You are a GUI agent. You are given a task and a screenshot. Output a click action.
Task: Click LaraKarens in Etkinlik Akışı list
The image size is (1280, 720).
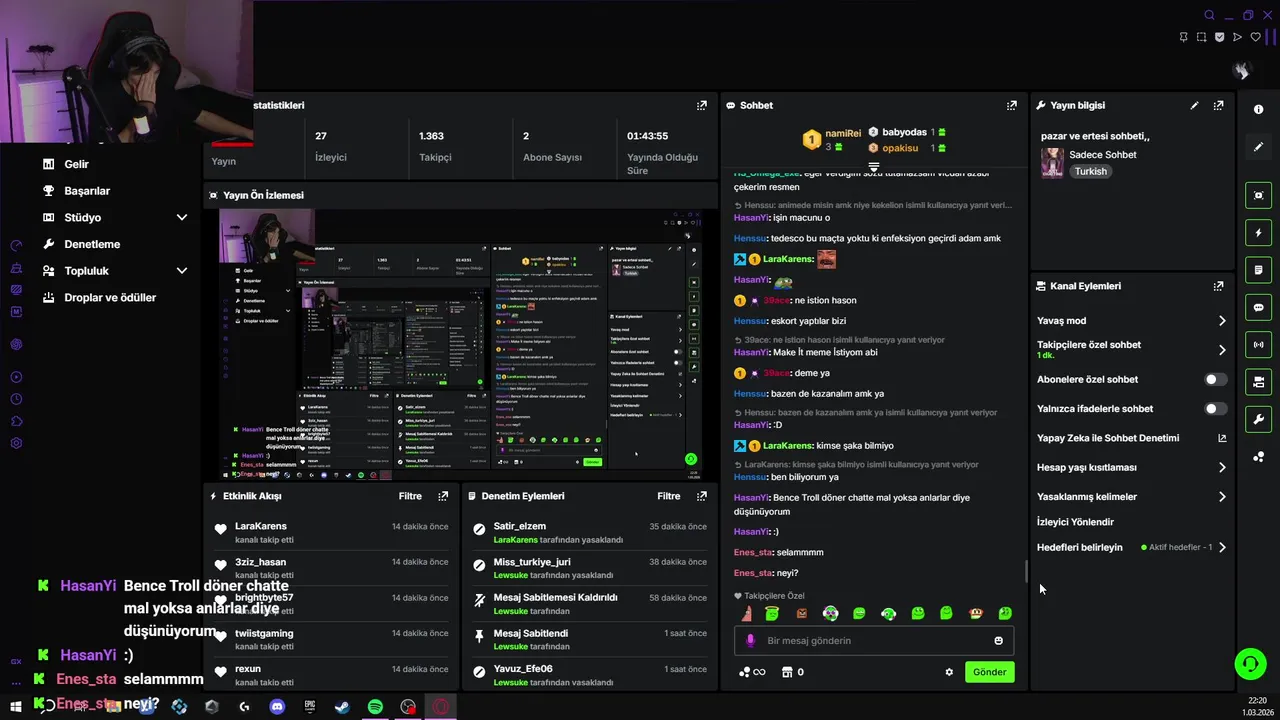[261, 526]
